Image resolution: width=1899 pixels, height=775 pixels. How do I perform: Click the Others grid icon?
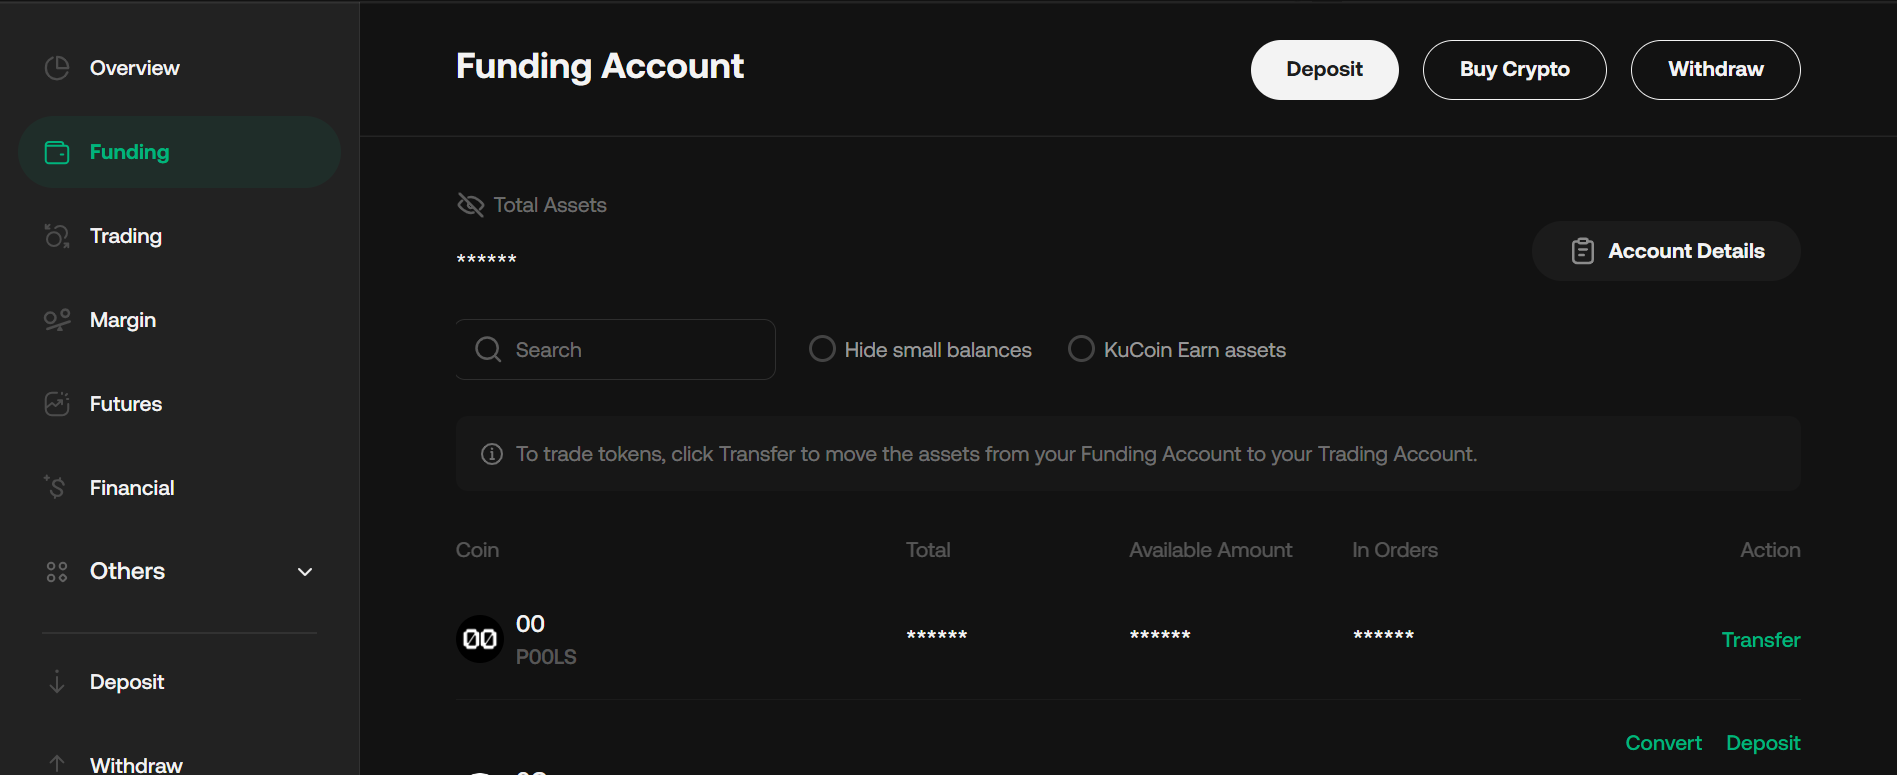(x=57, y=572)
